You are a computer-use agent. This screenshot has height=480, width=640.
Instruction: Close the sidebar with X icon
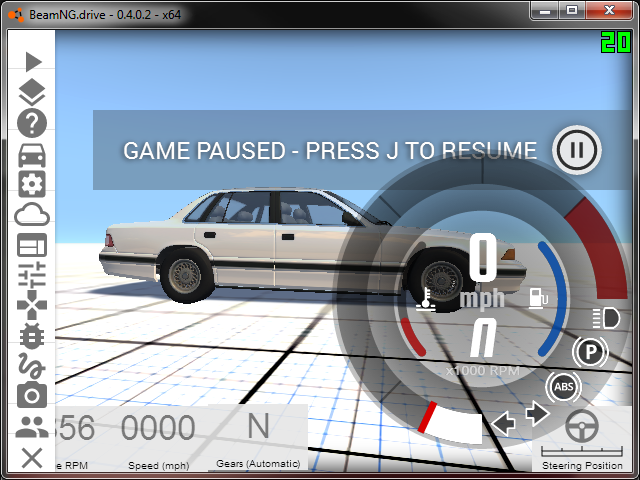pos(32,458)
